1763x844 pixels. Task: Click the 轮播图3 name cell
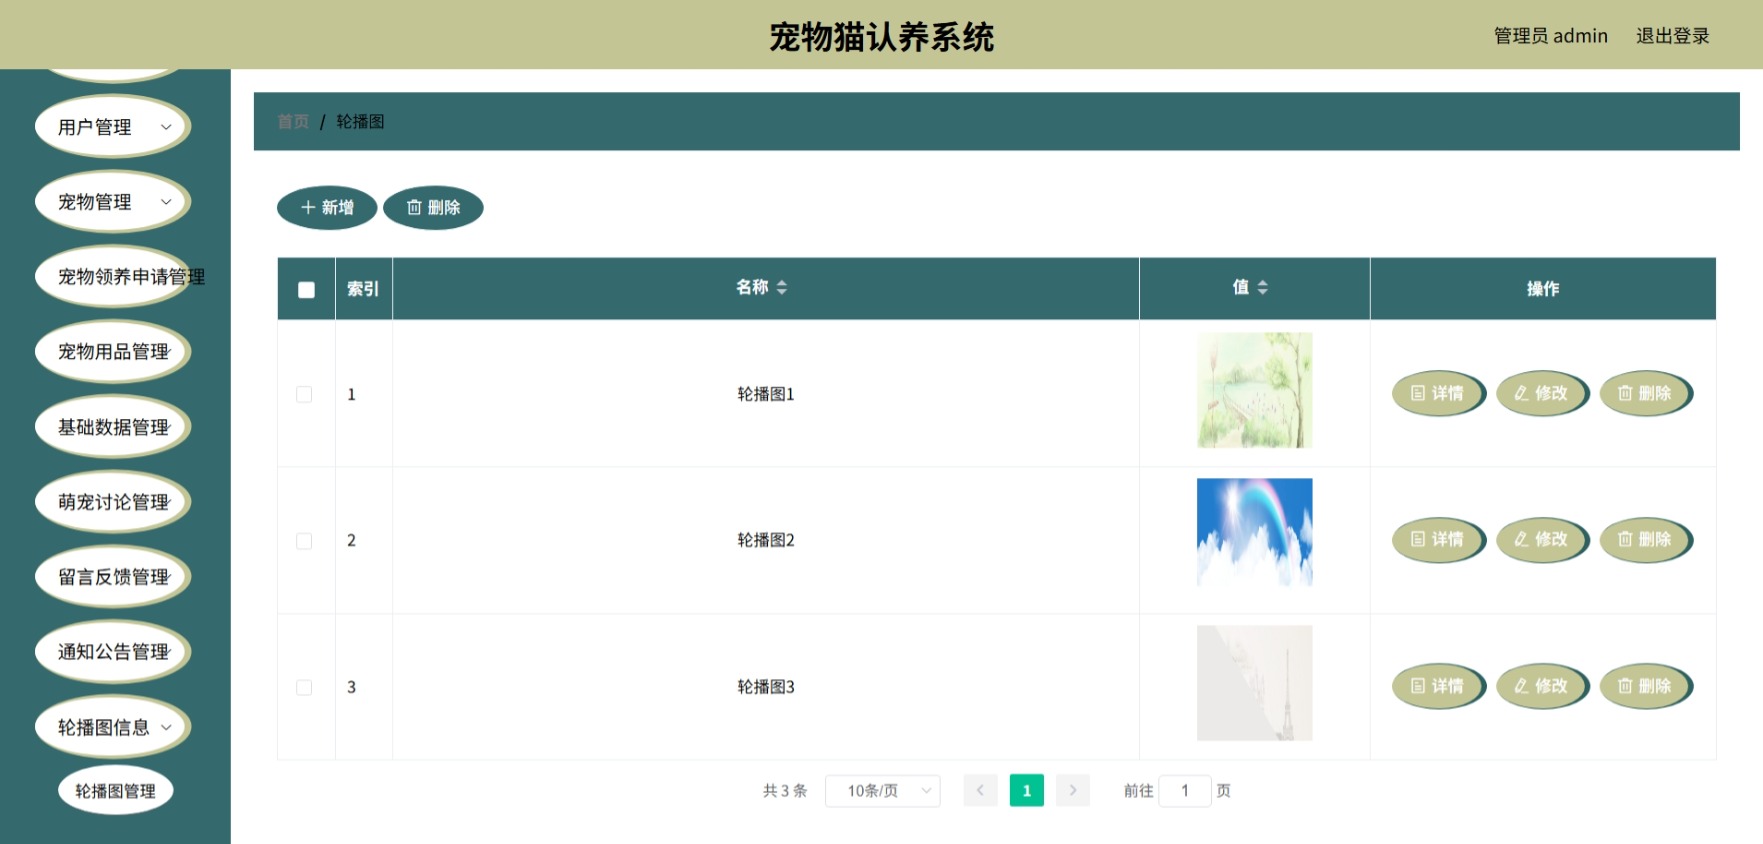pos(766,687)
